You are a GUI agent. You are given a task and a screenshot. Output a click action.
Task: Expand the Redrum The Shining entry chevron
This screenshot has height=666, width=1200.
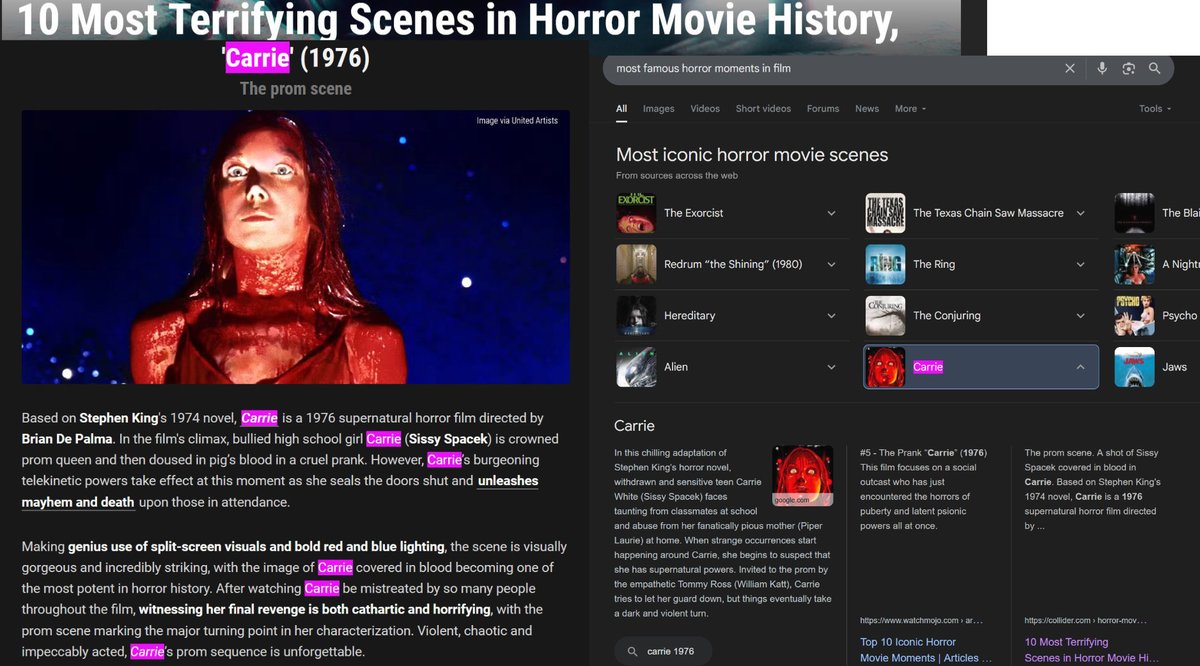click(831, 264)
